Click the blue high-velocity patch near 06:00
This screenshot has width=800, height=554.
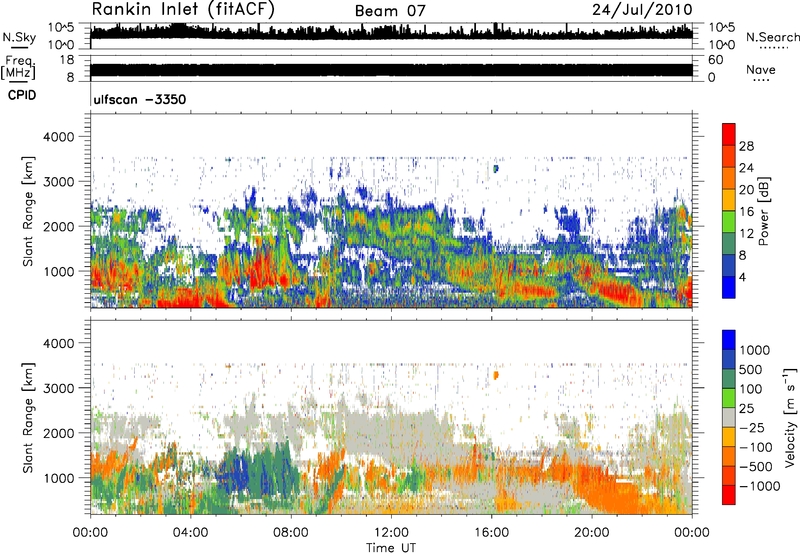coord(236,474)
